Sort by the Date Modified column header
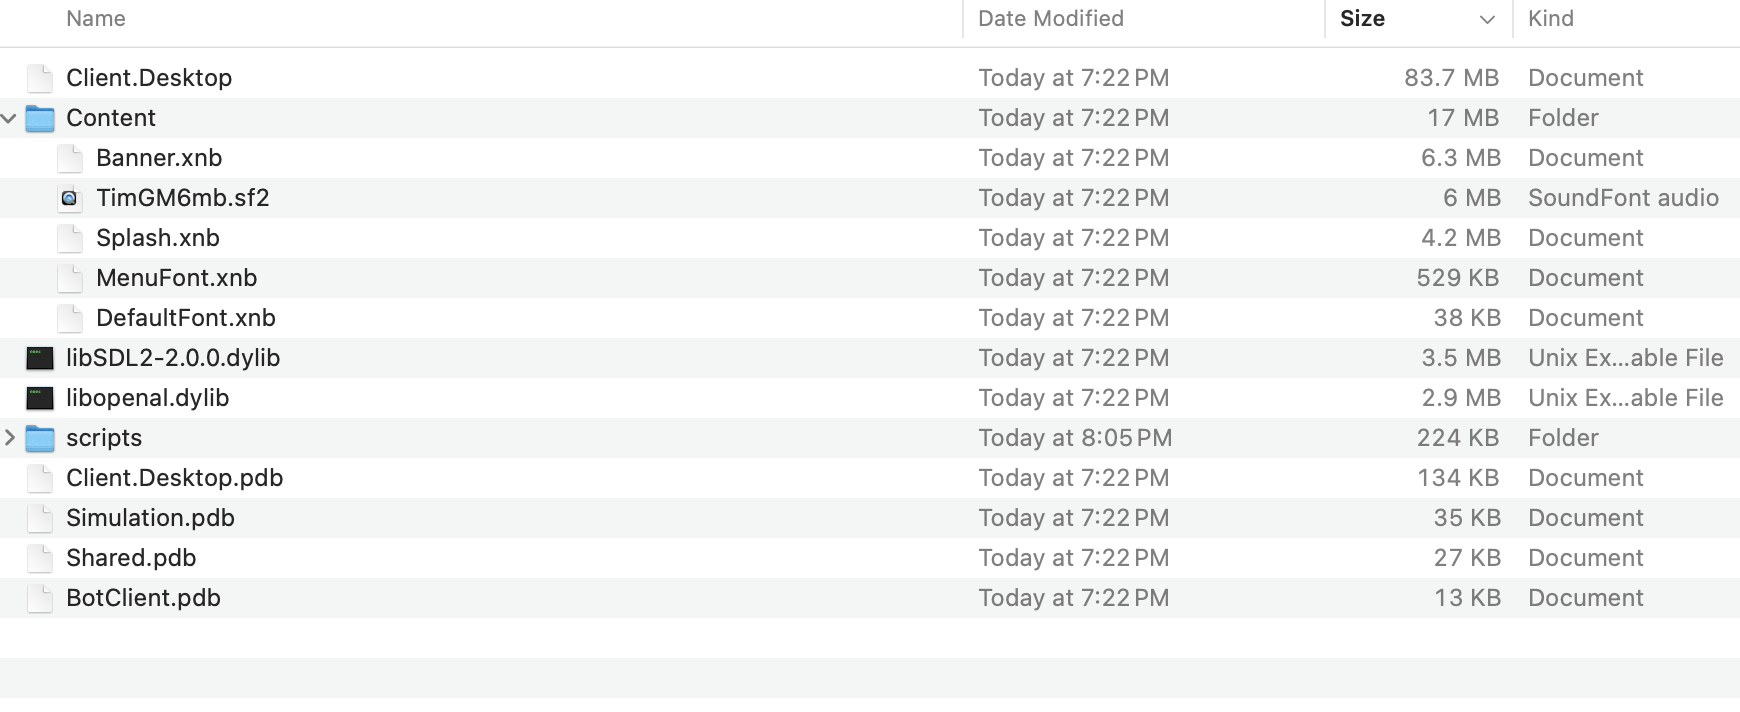Image resolution: width=1740 pixels, height=712 pixels. point(1050,19)
